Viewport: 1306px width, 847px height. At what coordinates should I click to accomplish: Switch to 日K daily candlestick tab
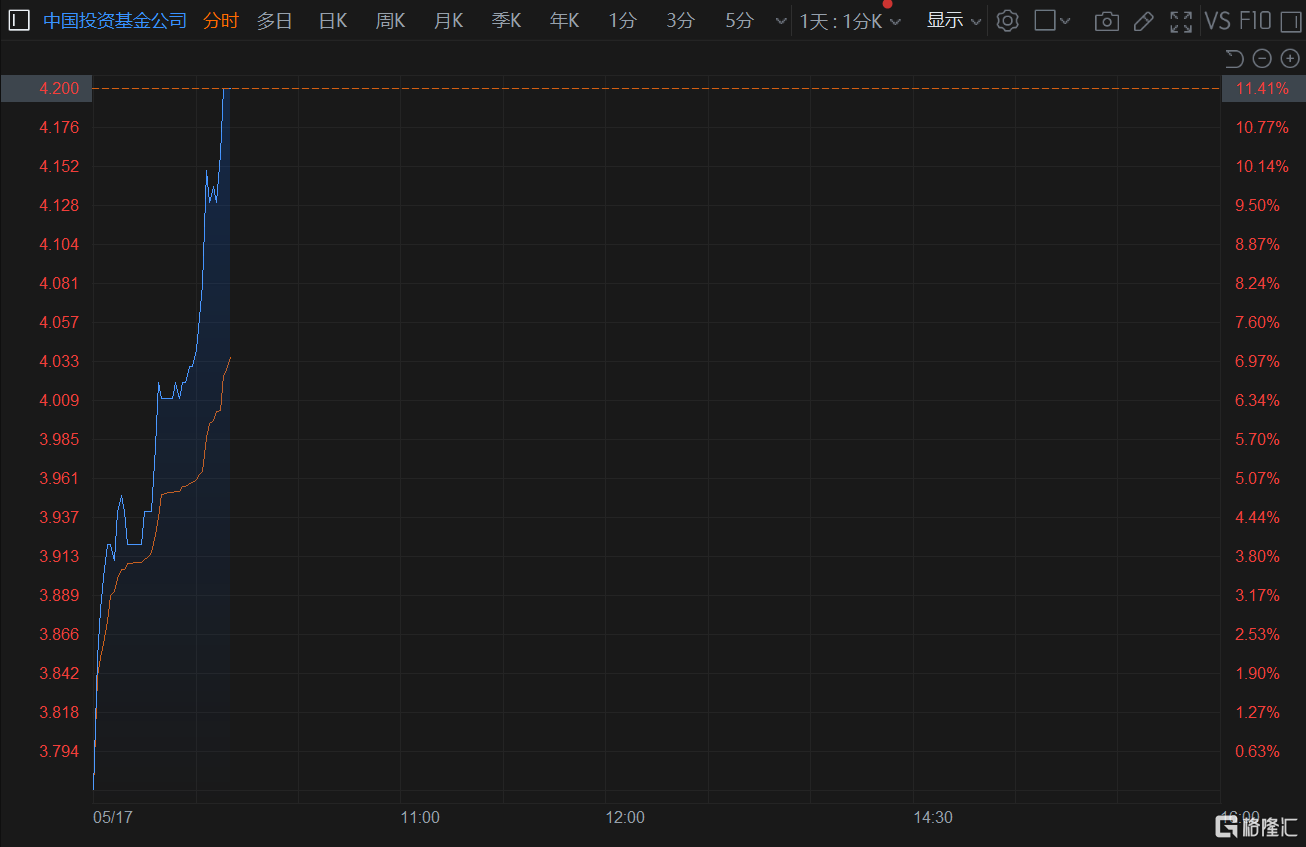point(332,21)
